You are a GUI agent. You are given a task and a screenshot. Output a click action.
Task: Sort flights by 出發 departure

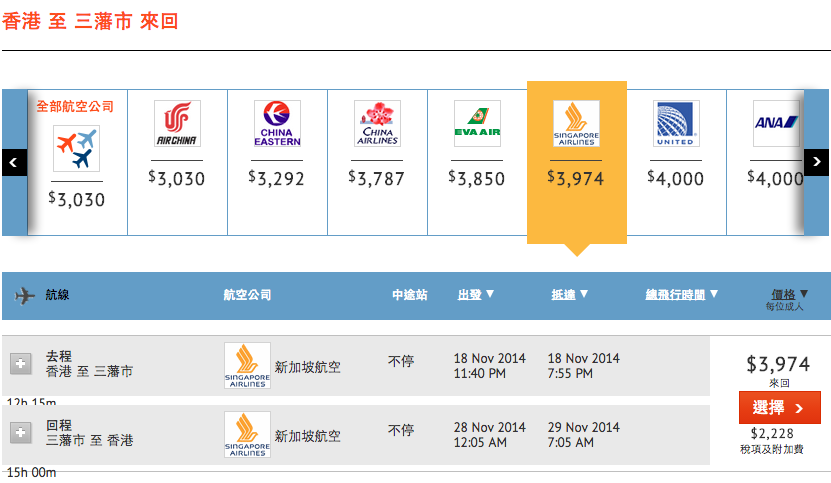click(x=475, y=295)
